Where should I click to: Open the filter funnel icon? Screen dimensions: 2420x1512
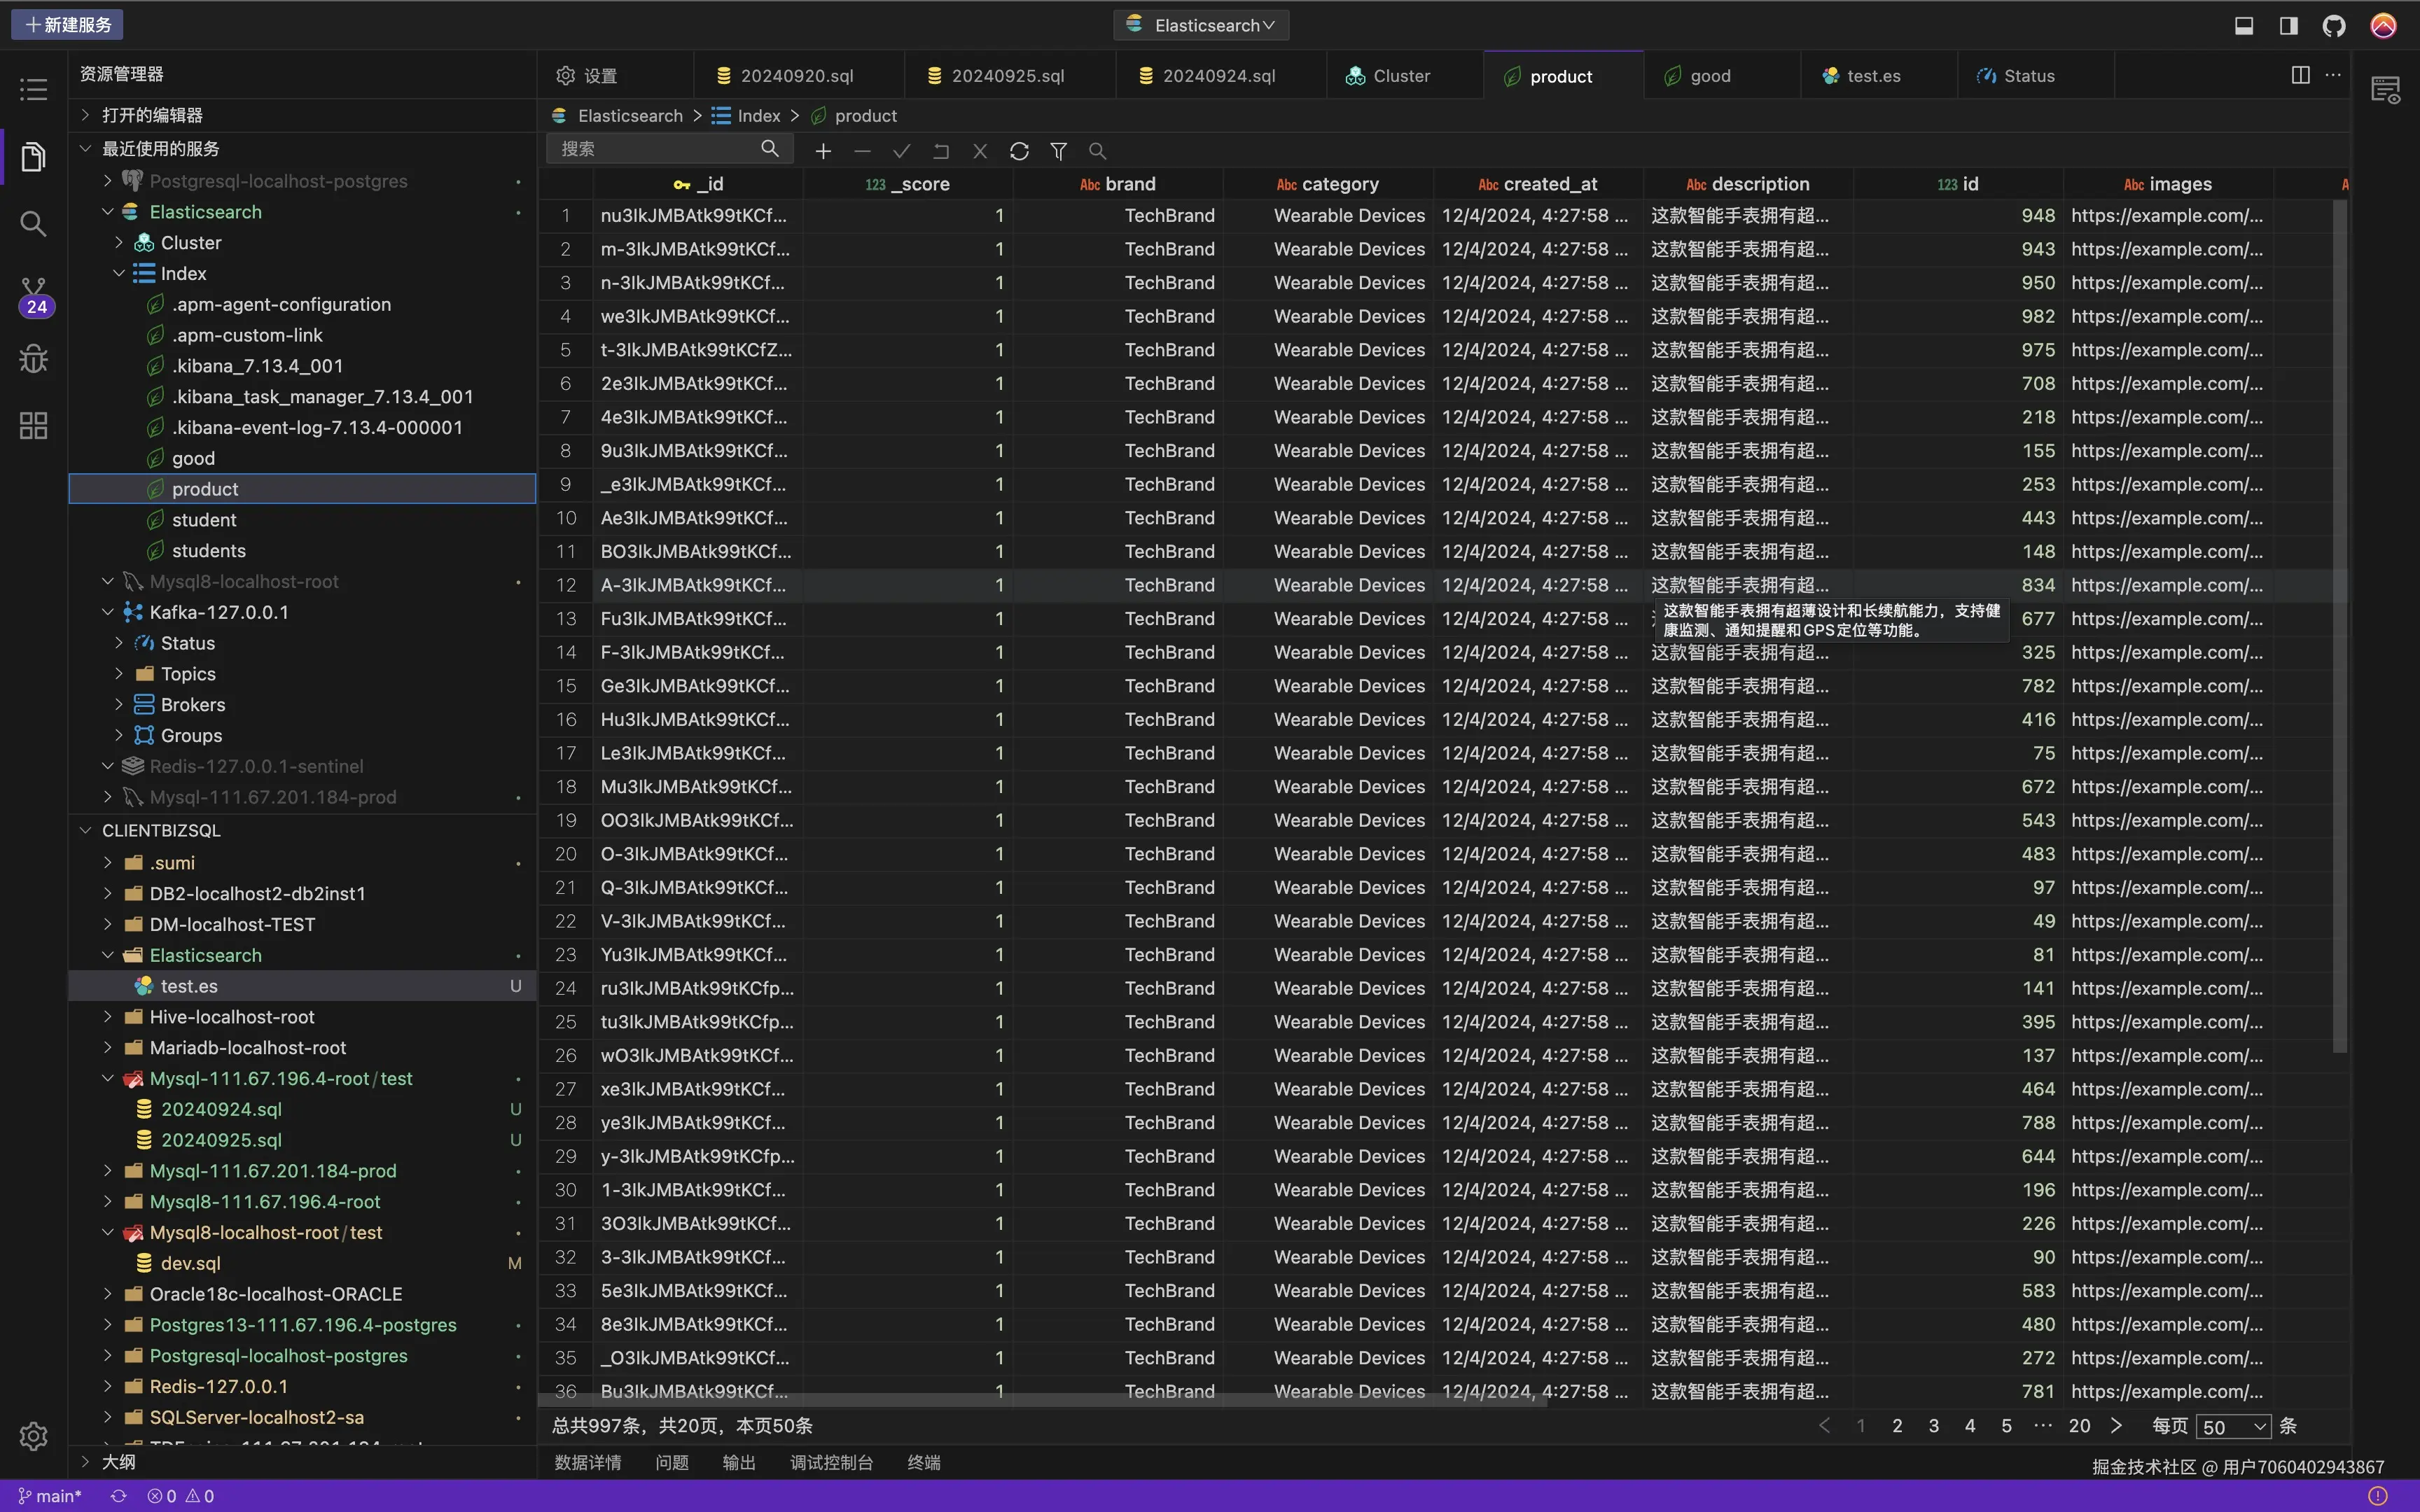point(1058,151)
